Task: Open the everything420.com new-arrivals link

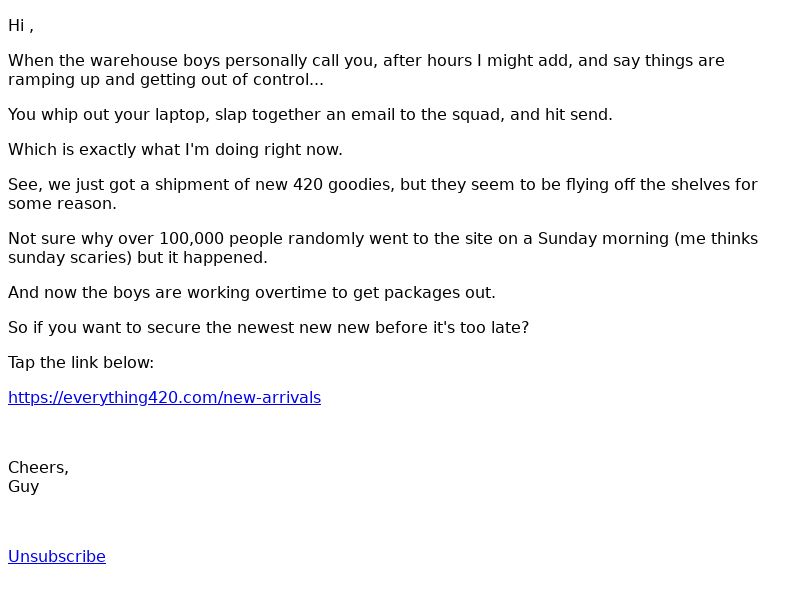Action: pyautogui.click(x=164, y=397)
